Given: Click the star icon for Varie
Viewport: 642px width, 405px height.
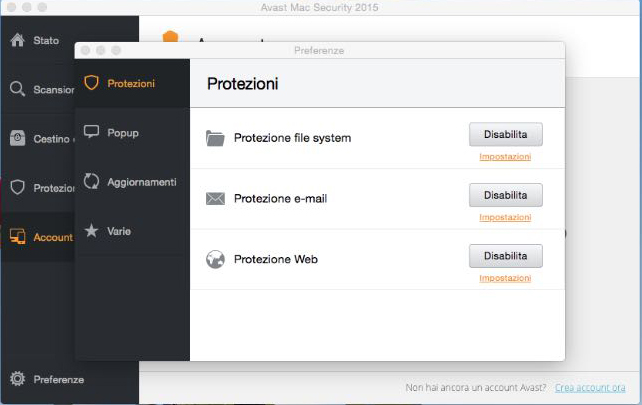Looking at the screenshot, I should (x=92, y=231).
